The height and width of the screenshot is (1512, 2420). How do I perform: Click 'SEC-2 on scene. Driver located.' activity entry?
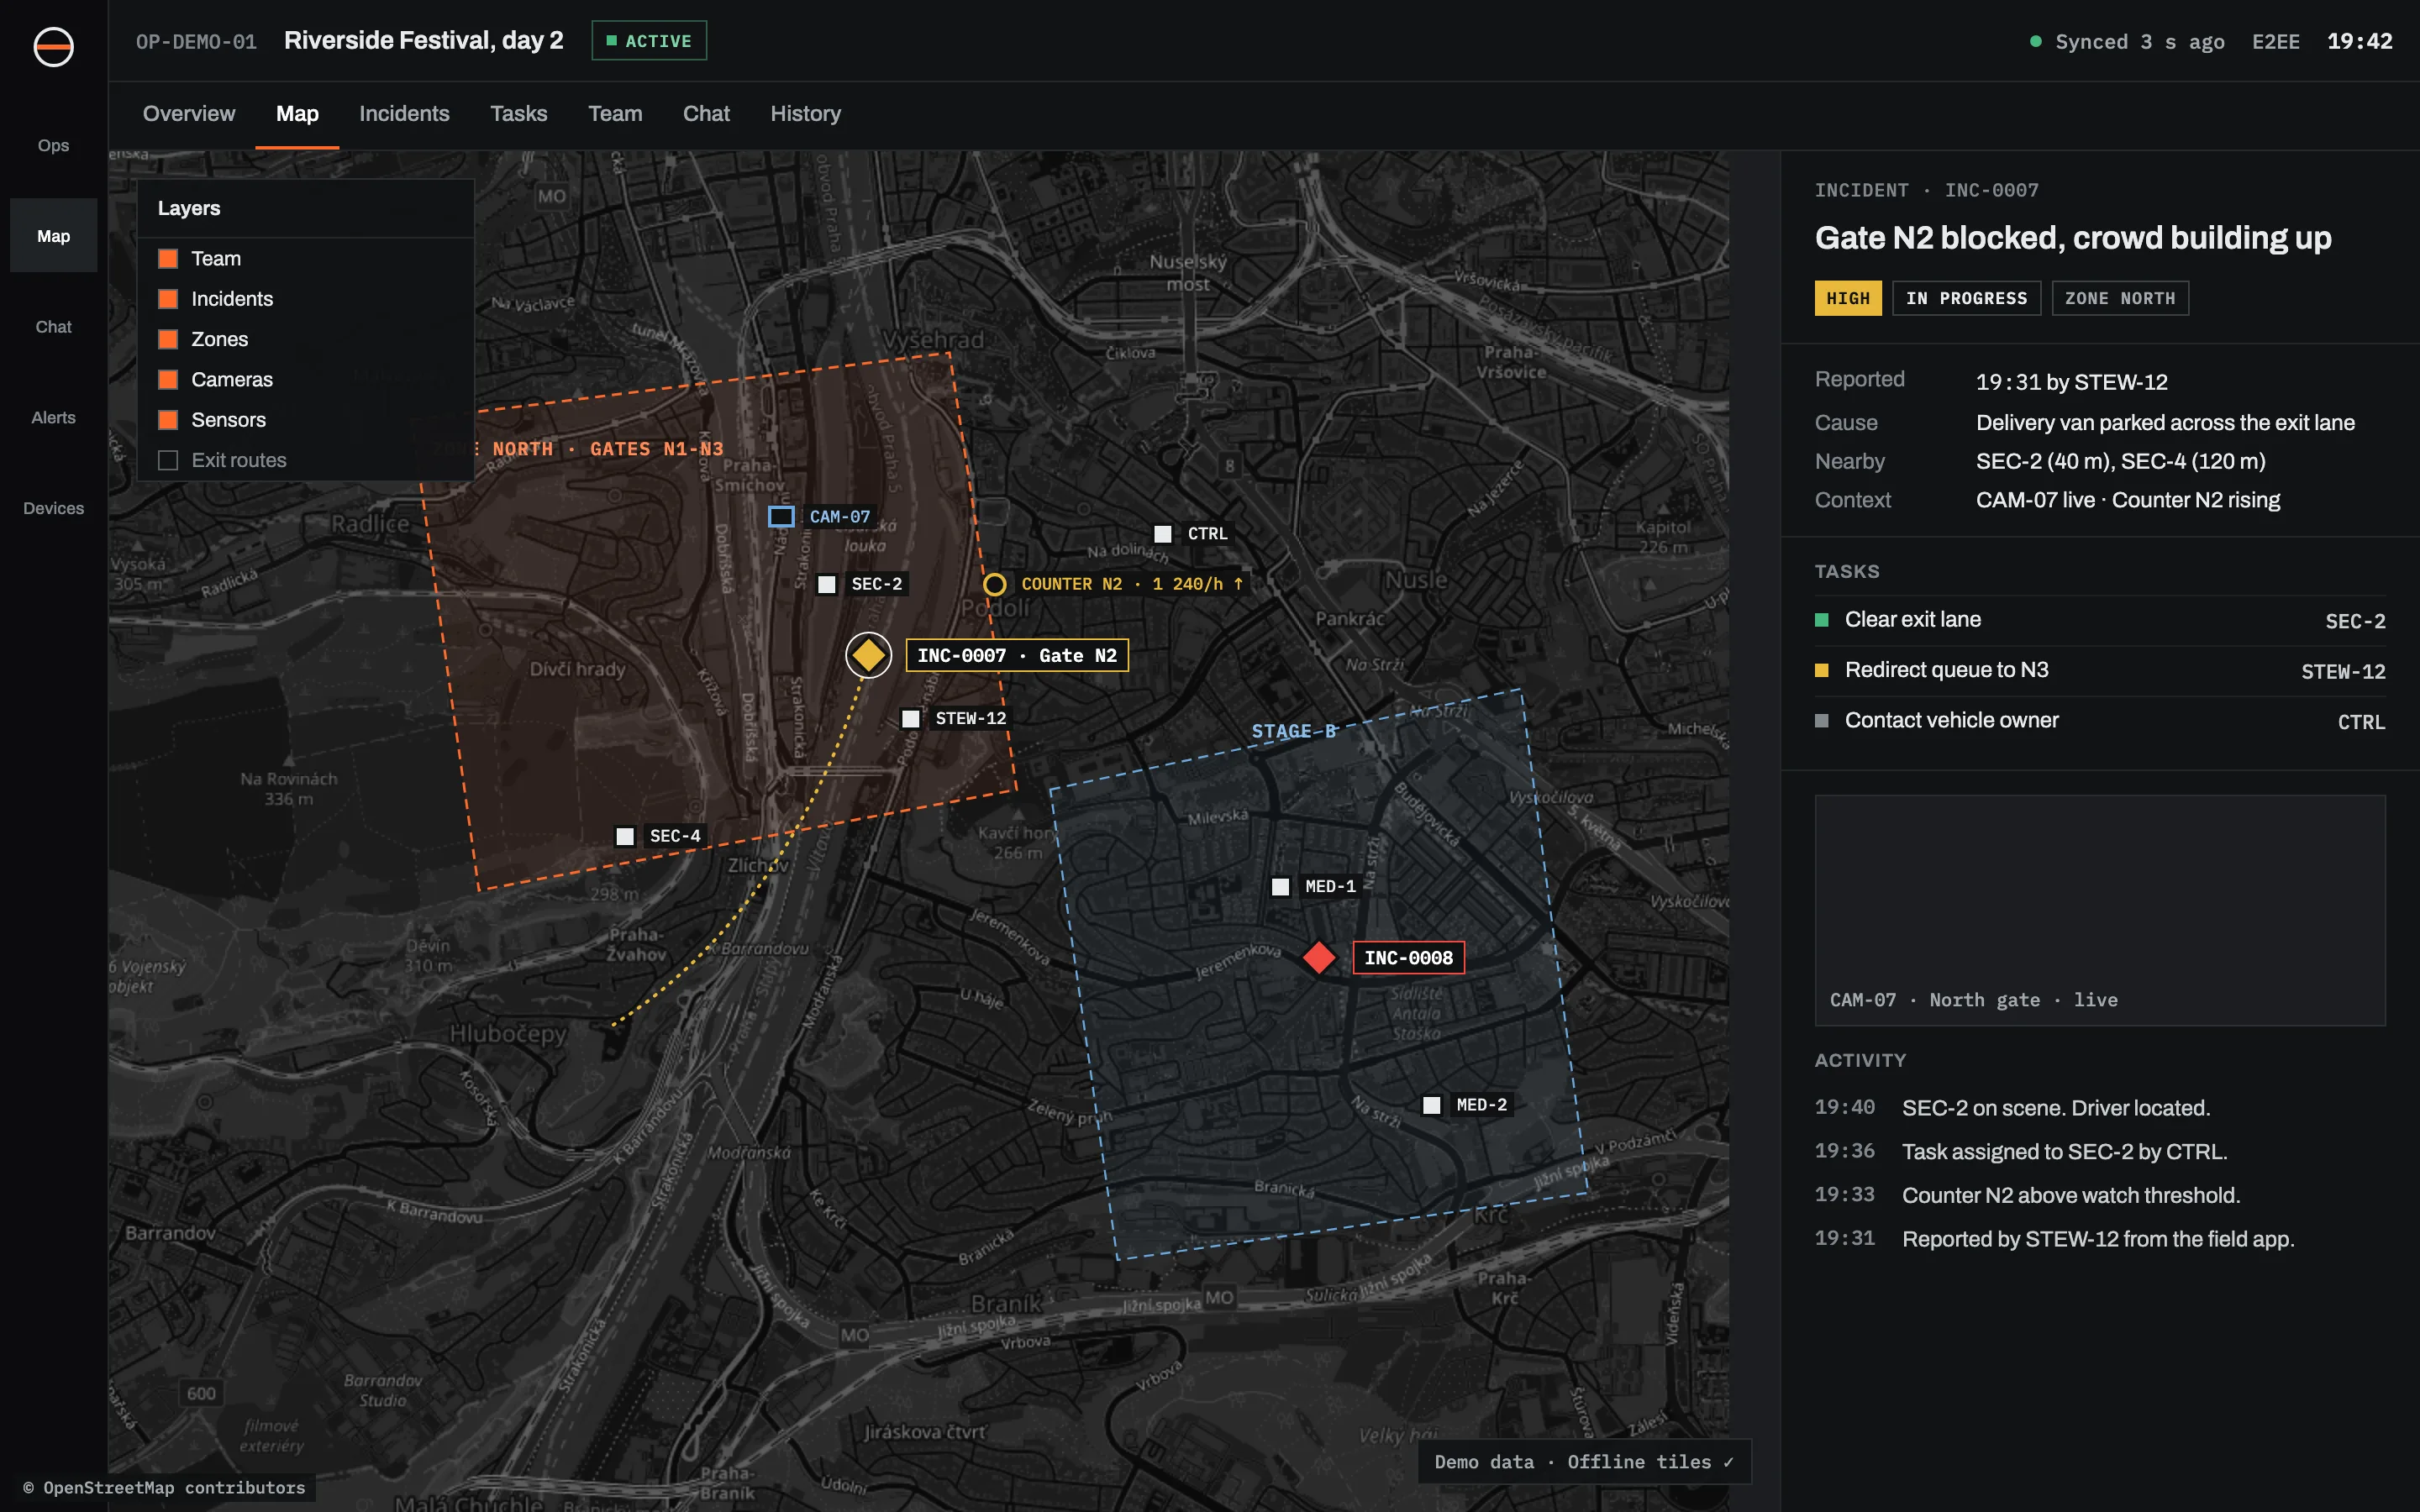2056,1108
